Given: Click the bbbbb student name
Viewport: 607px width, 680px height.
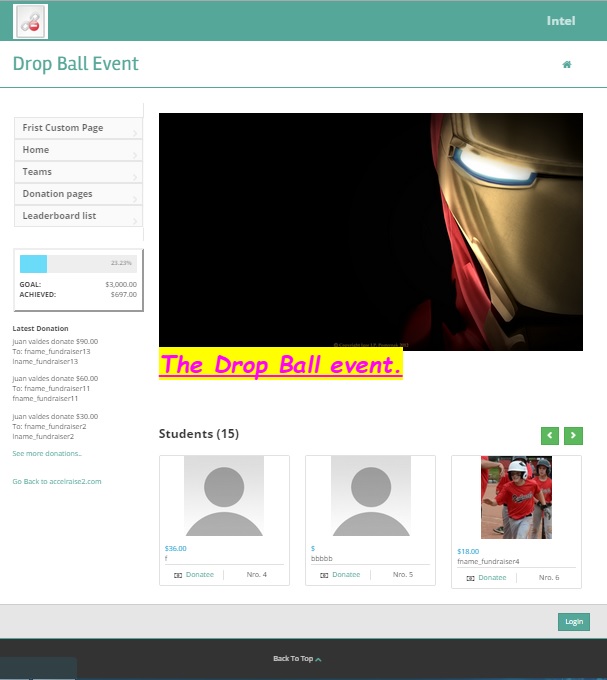Looking at the screenshot, I should (x=322, y=559).
